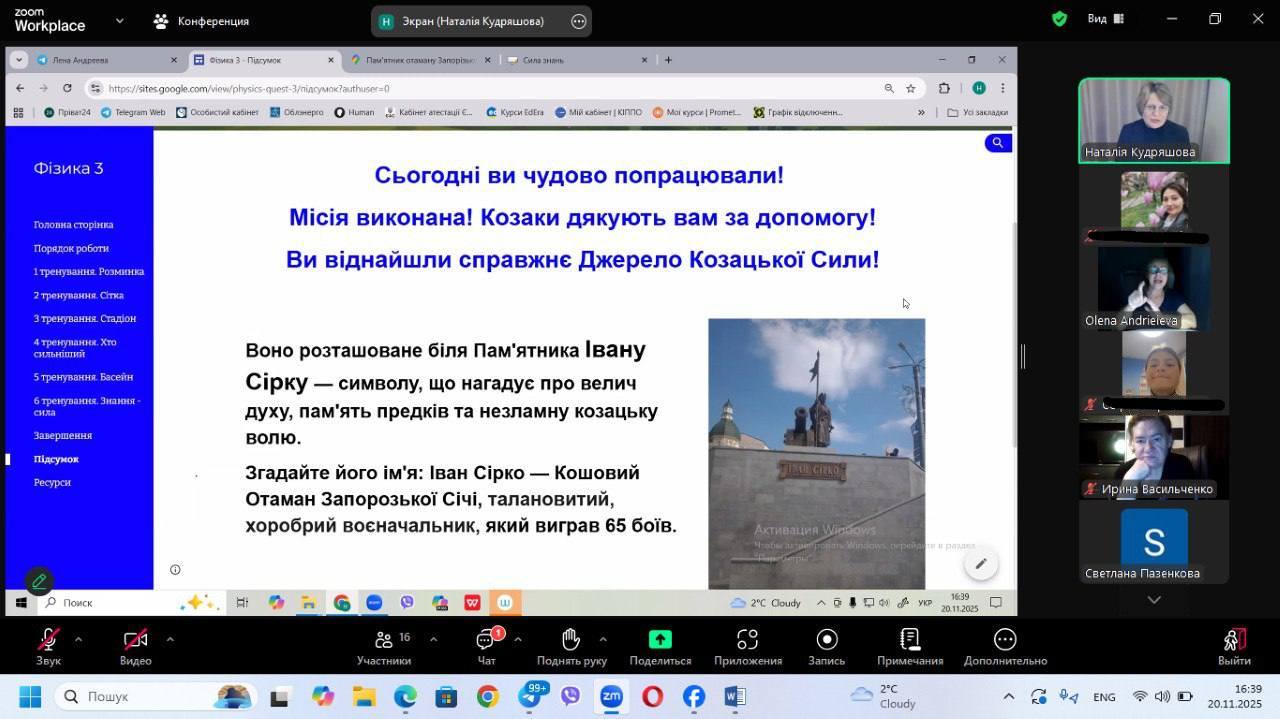Open the View layout options

pos(1105,19)
